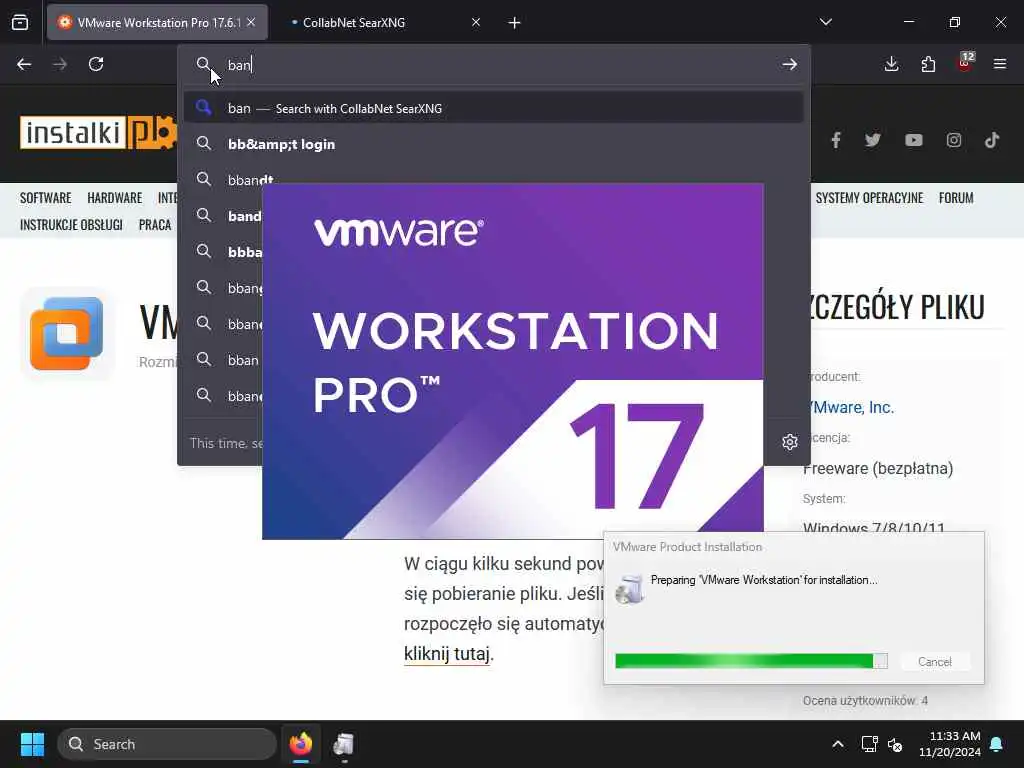Open SYSTEMY OPERACYJNE menu
This screenshot has height=768, width=1024.
869,198
